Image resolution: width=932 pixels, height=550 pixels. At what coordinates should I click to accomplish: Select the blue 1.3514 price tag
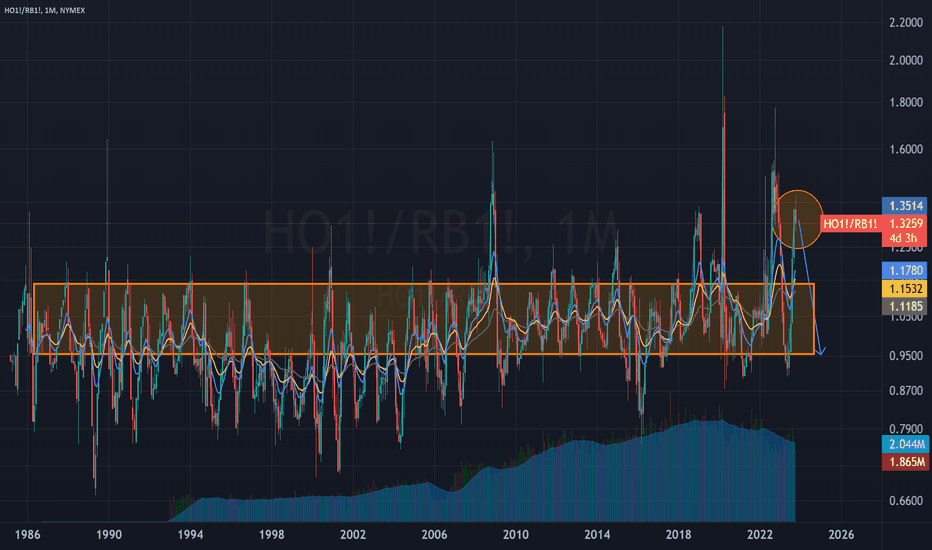(905, 206)
